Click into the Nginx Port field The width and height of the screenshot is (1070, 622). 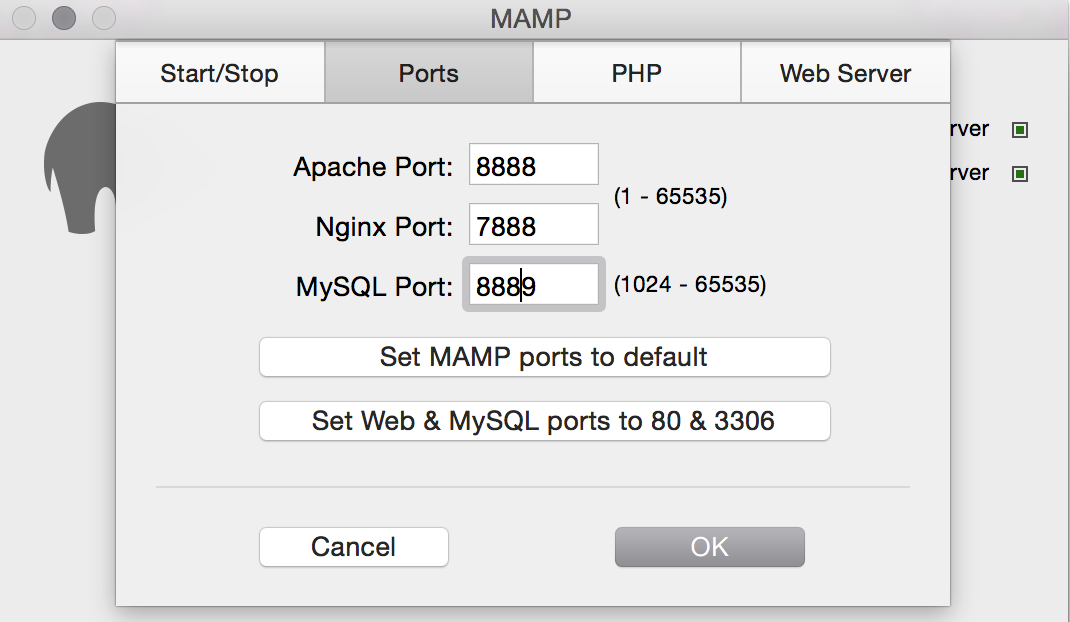(x=533, y=225)
